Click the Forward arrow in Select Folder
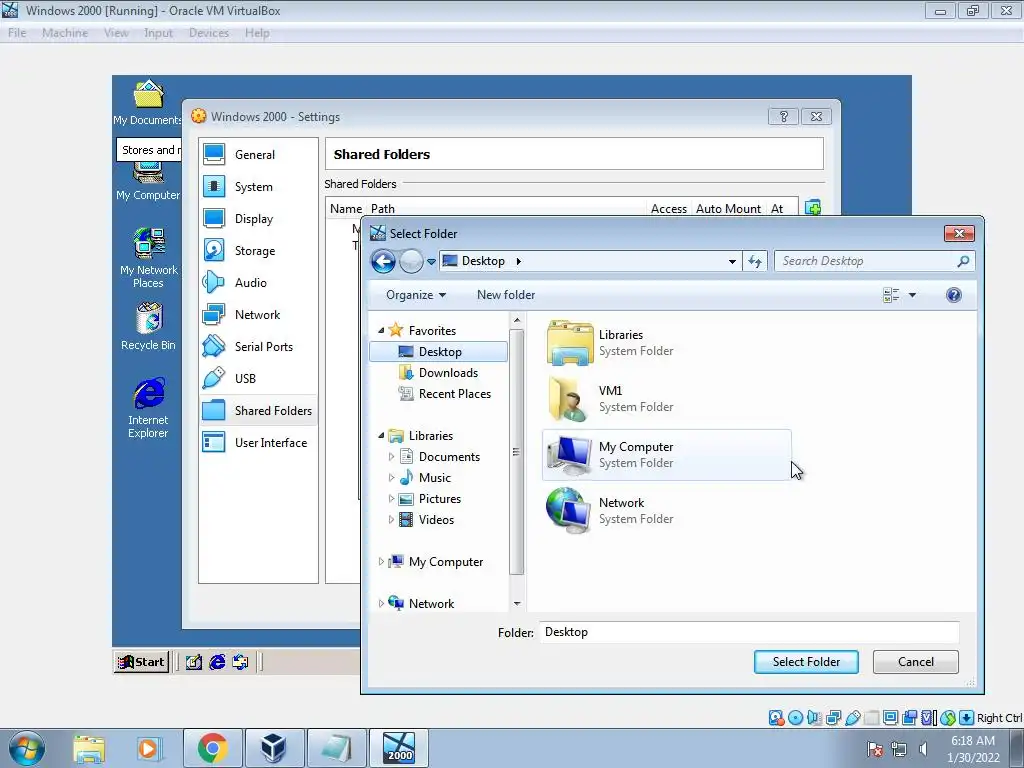This screenshot has height=768, width=1024. click(x=411, y=261)
